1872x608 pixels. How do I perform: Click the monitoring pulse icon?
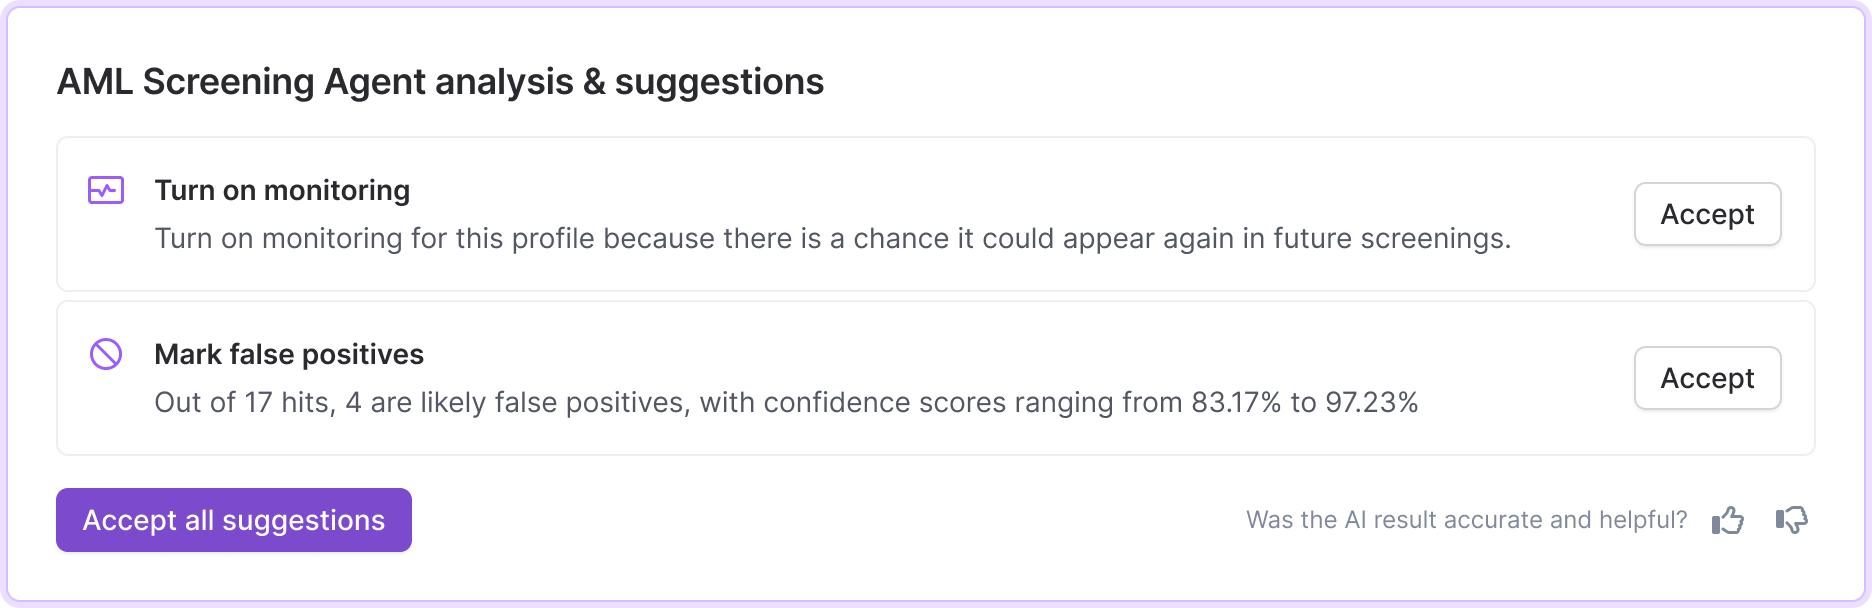[x=106, y=190]
